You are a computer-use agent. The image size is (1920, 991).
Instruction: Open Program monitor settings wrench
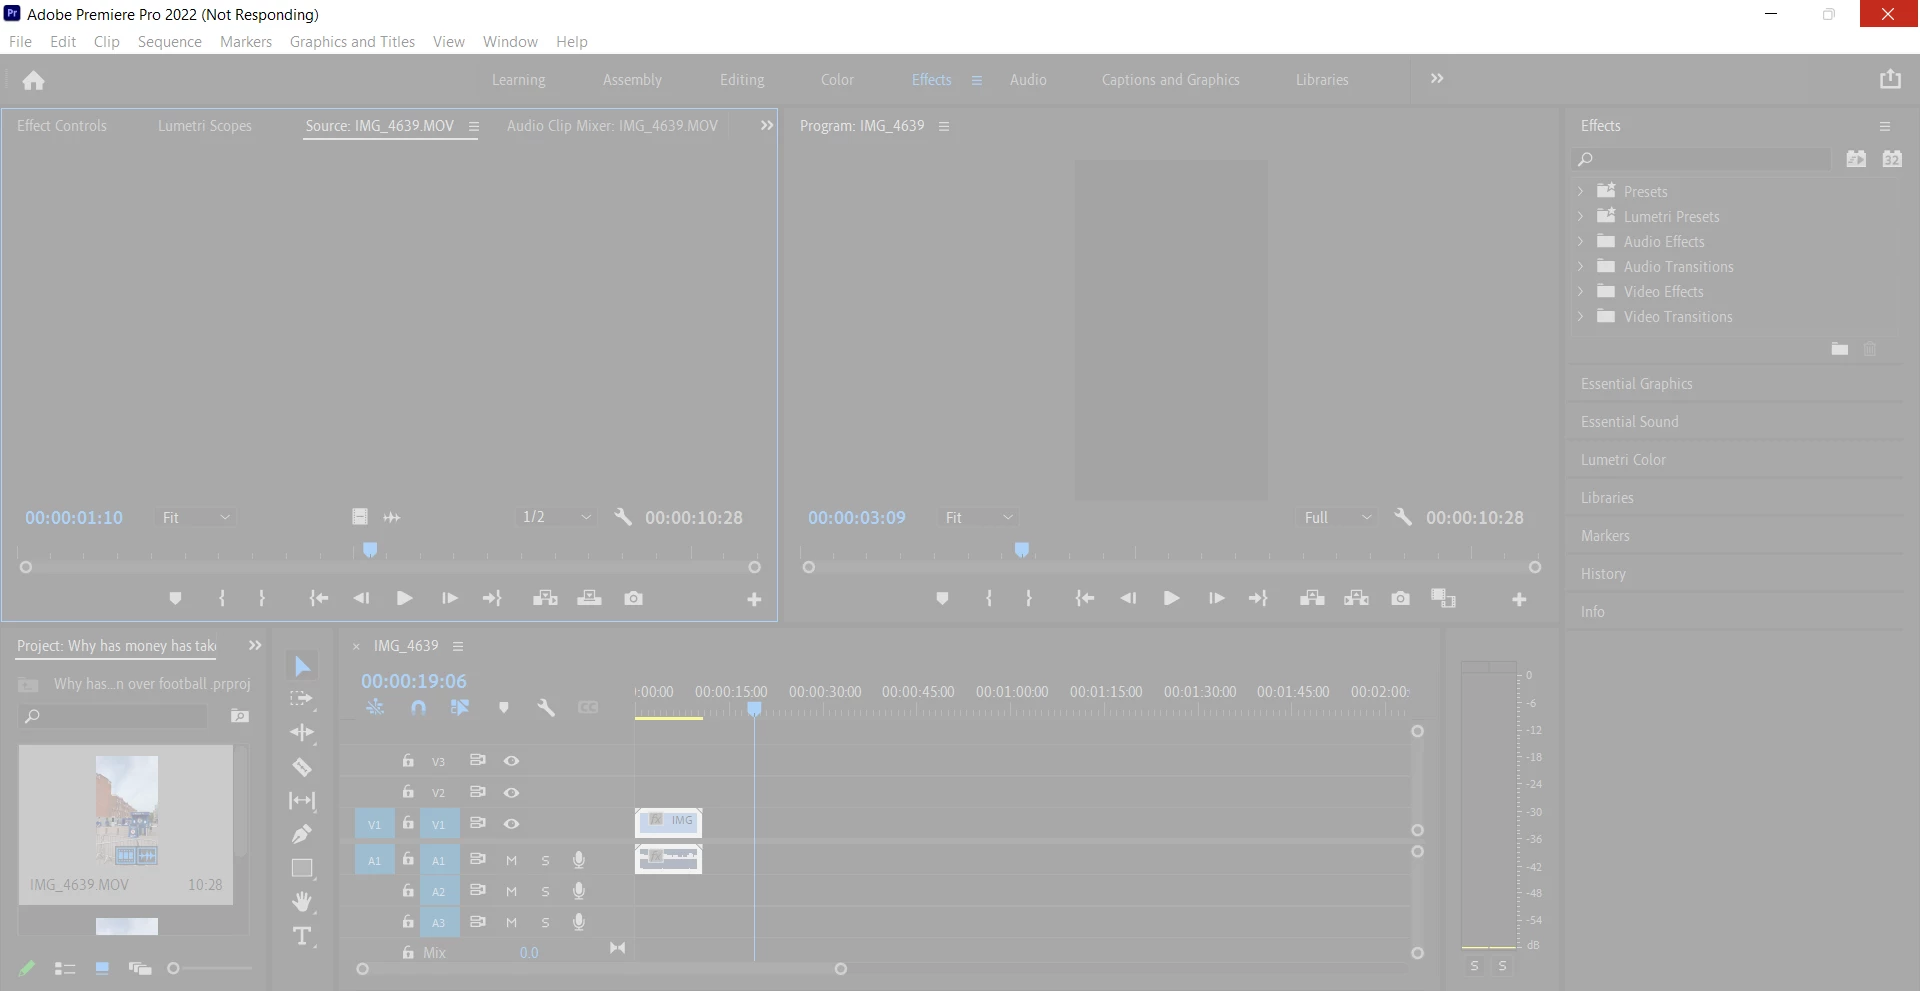click(1403, 517)
